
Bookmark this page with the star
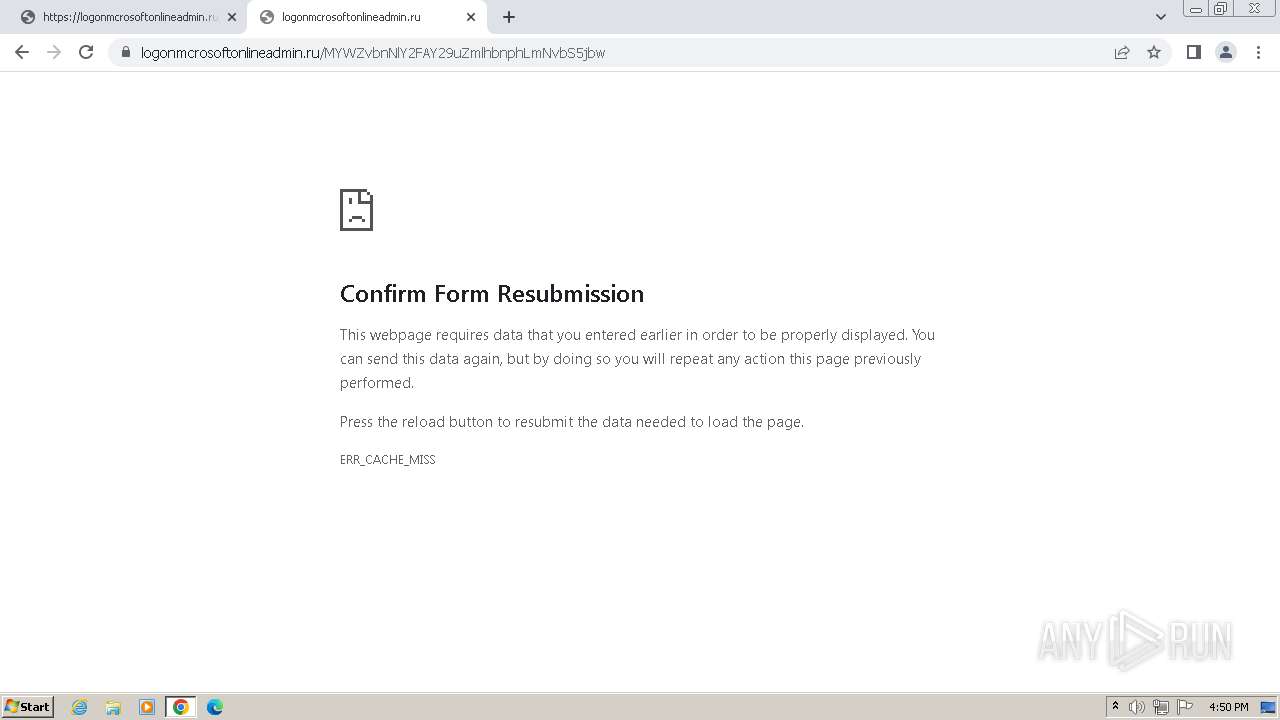[x=1154, y=52]
